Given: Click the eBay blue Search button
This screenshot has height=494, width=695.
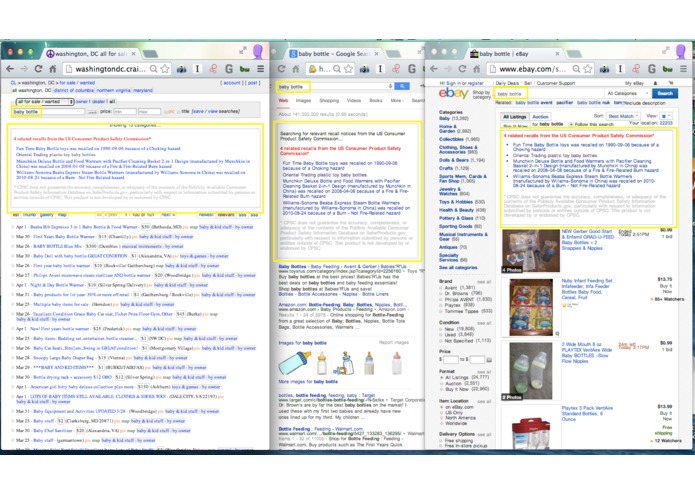Looking at the screenshot, I should click(x=665, y=93).
